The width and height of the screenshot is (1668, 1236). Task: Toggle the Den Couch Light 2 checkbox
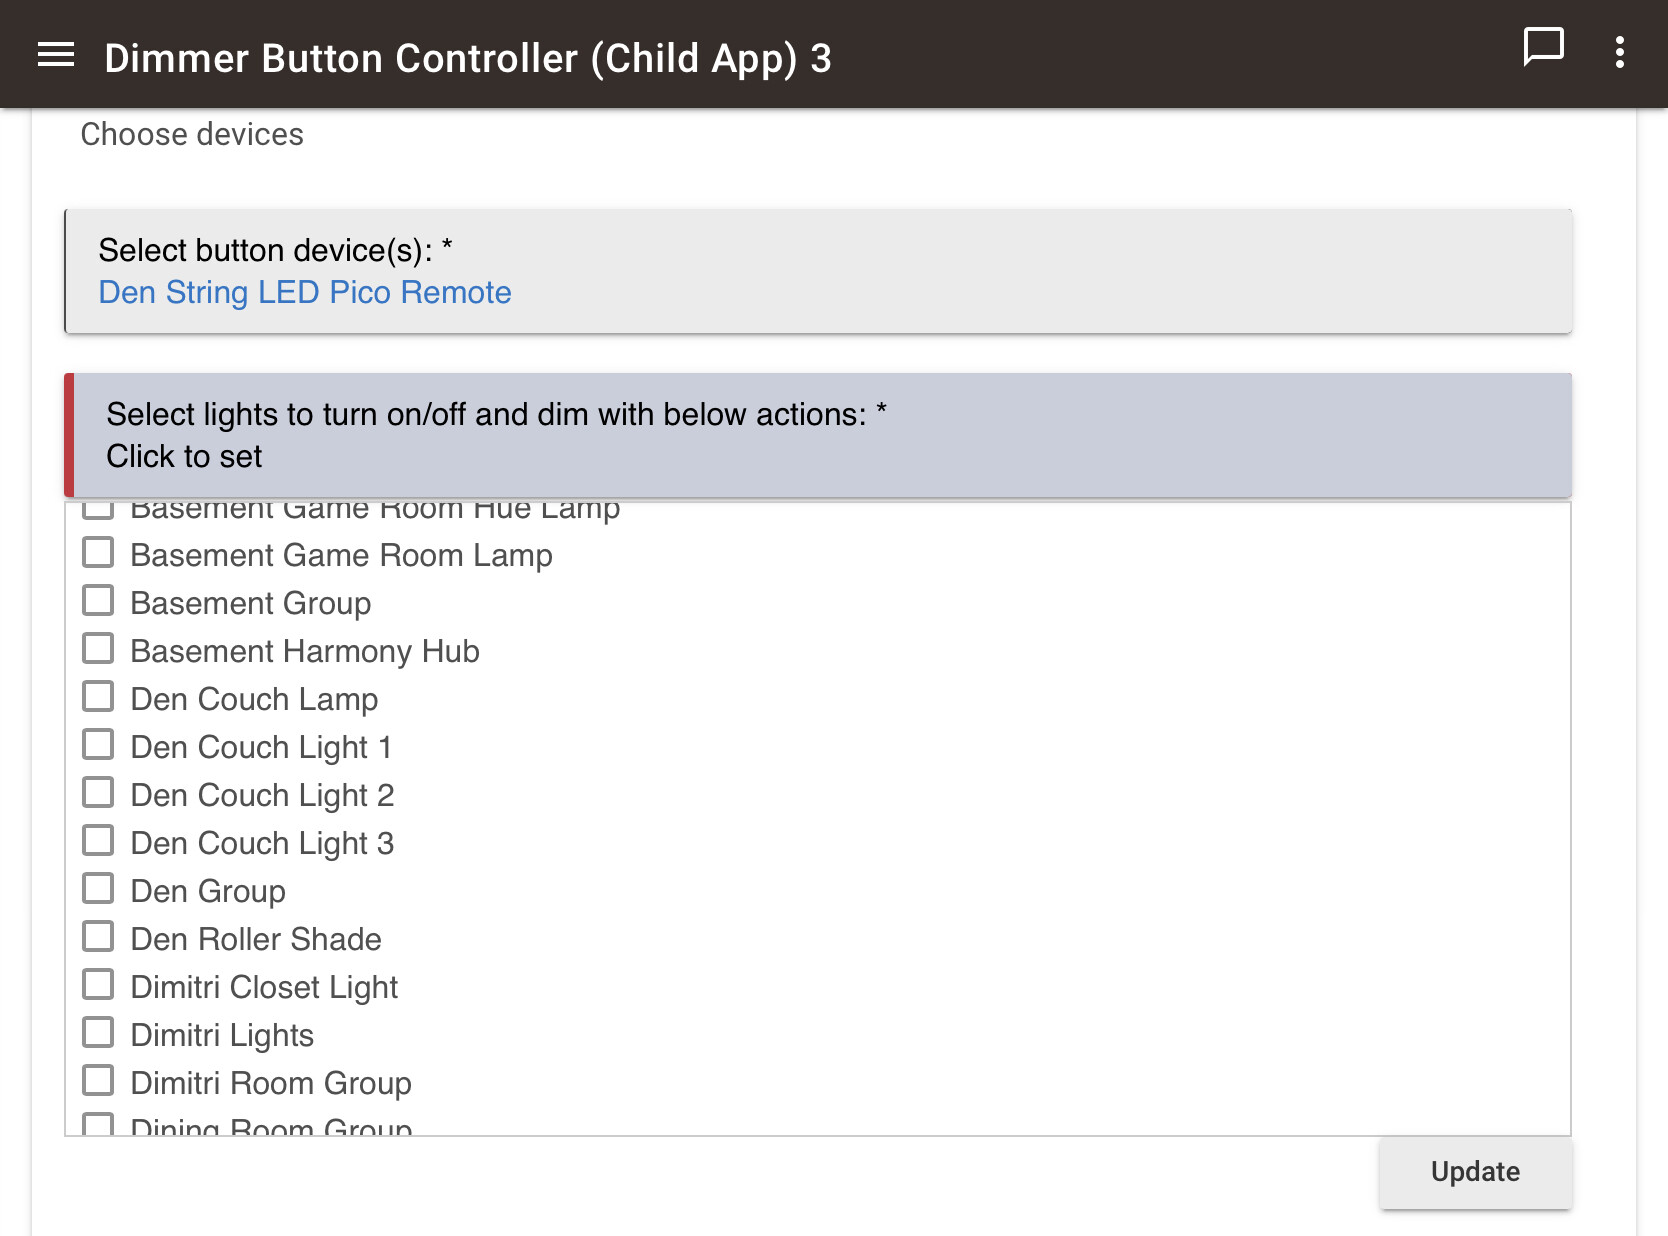point(98,793)
